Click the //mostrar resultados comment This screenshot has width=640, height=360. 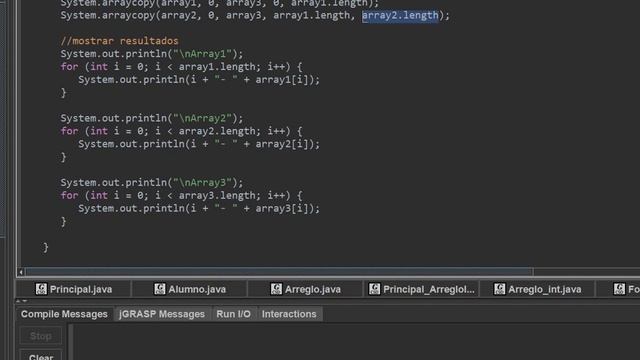pos(120,41)
